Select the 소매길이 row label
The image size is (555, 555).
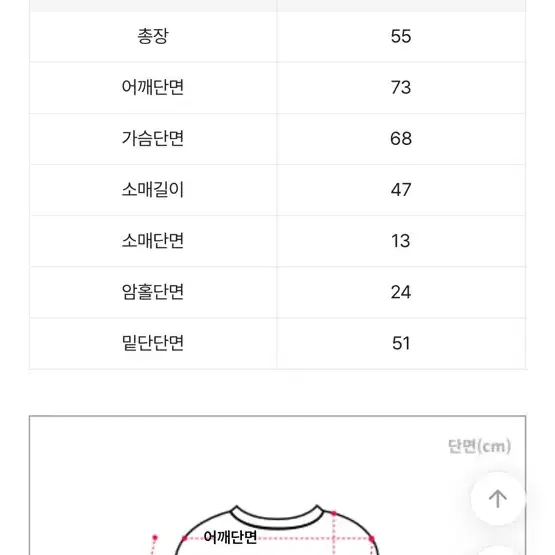click(153, 189)
